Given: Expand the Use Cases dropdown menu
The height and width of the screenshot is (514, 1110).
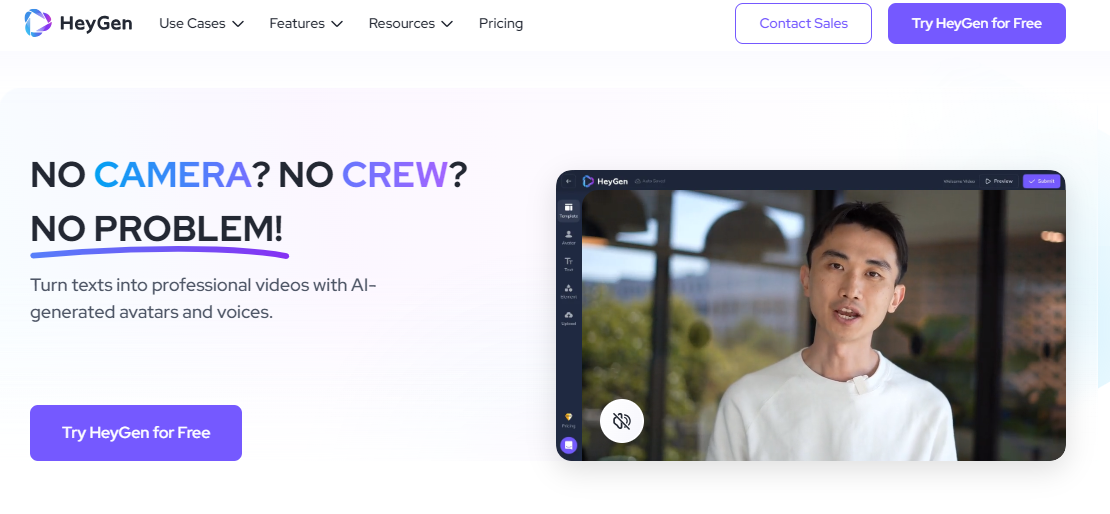Looking at the screenshot, I should [x=201, y=23].
